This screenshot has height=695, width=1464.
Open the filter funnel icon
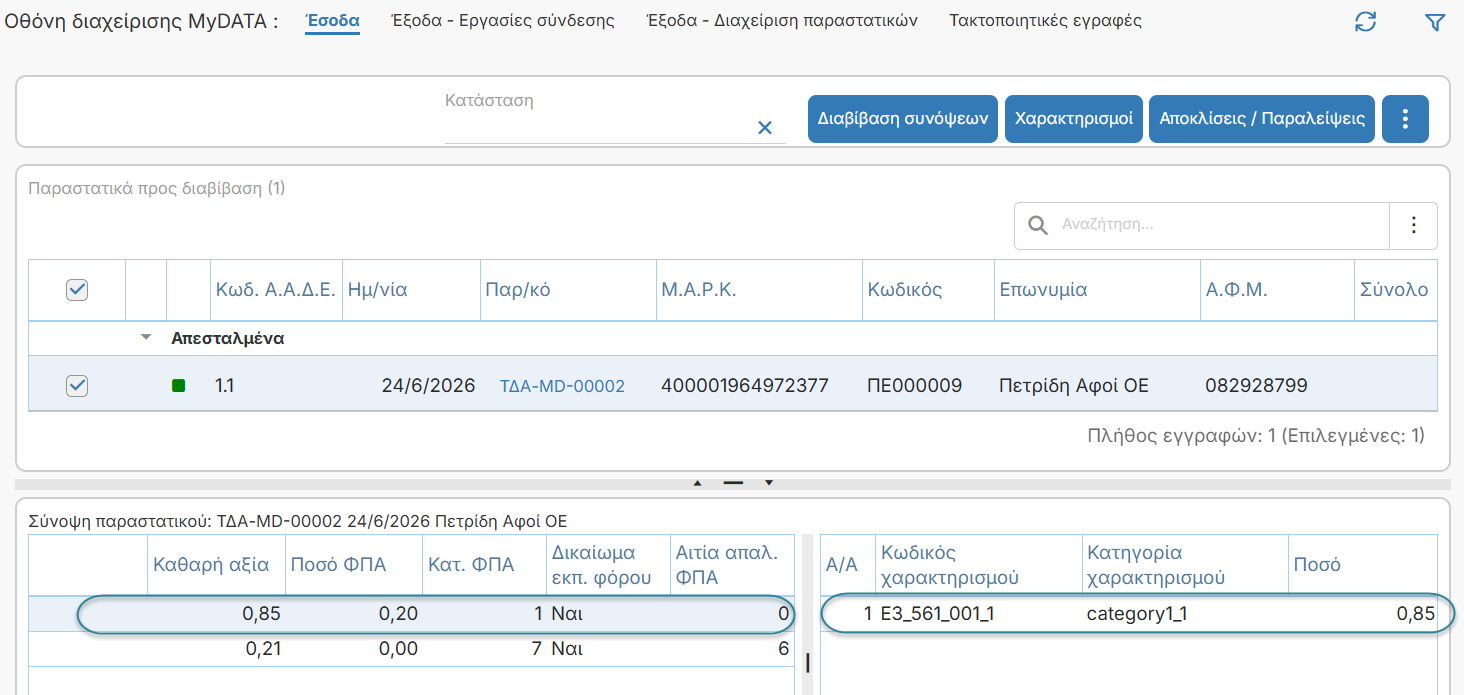[x=1435, y=22]
